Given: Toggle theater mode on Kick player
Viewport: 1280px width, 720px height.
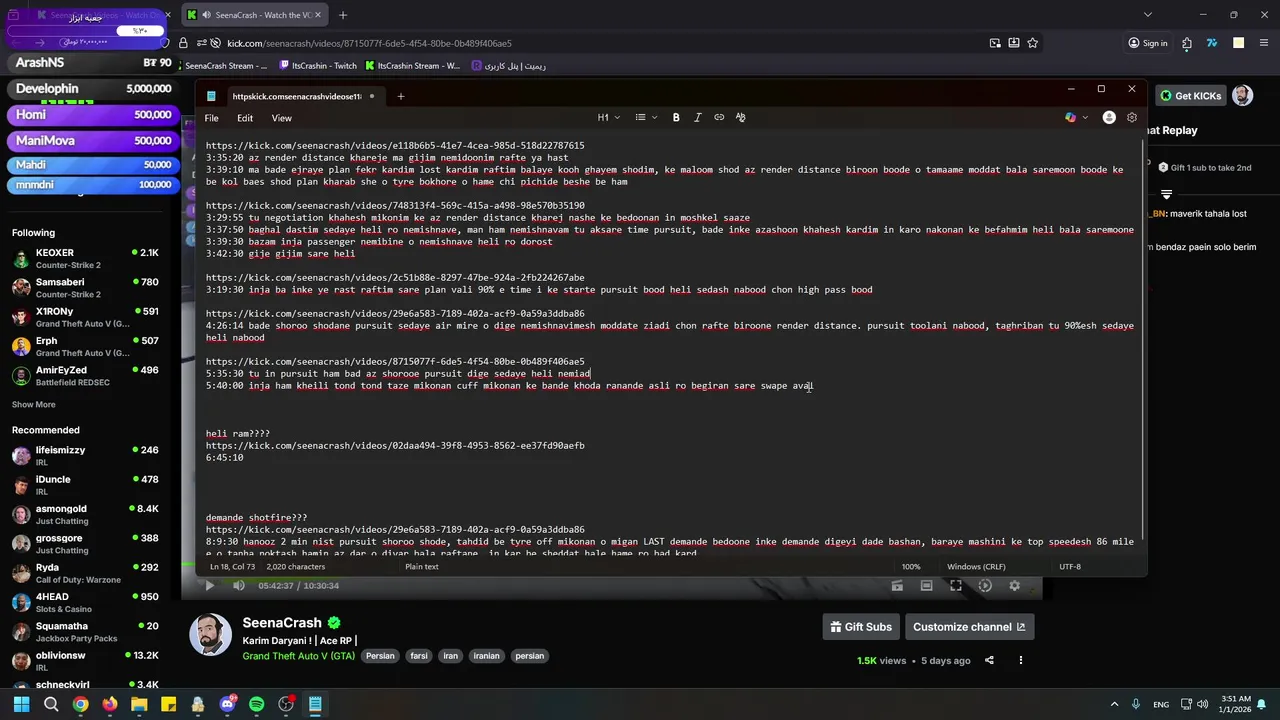Looking at the screenshot, I should tap(927, 585).
